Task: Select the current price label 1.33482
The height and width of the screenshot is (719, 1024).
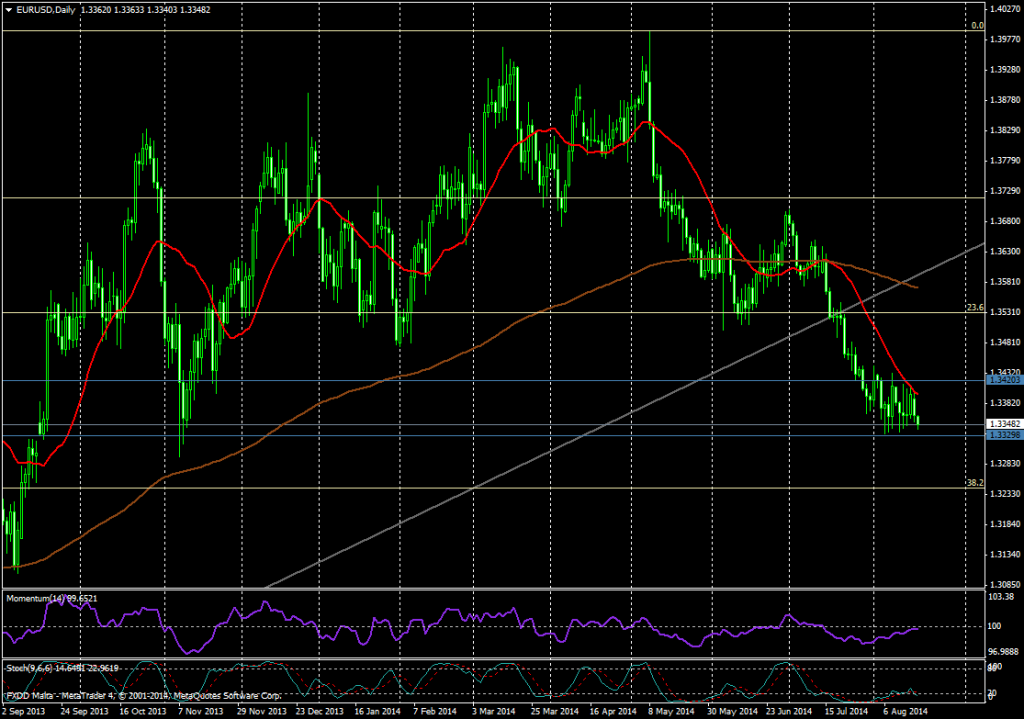Action: pyautogui.click(x=1004, y=424)
